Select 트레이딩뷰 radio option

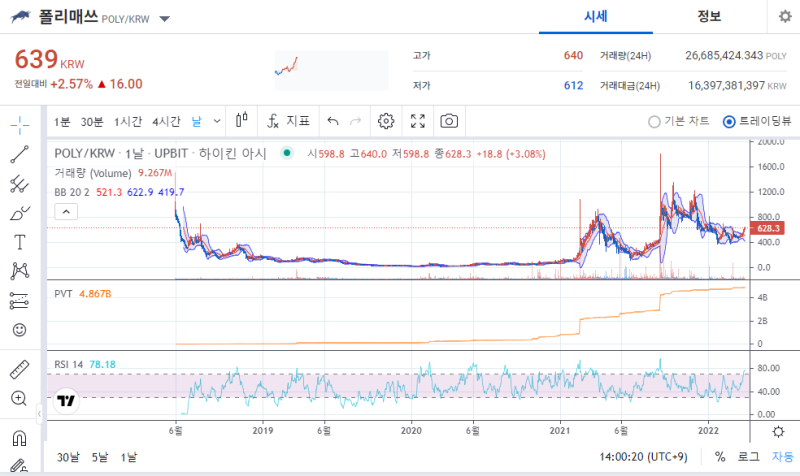pos(757,121)
